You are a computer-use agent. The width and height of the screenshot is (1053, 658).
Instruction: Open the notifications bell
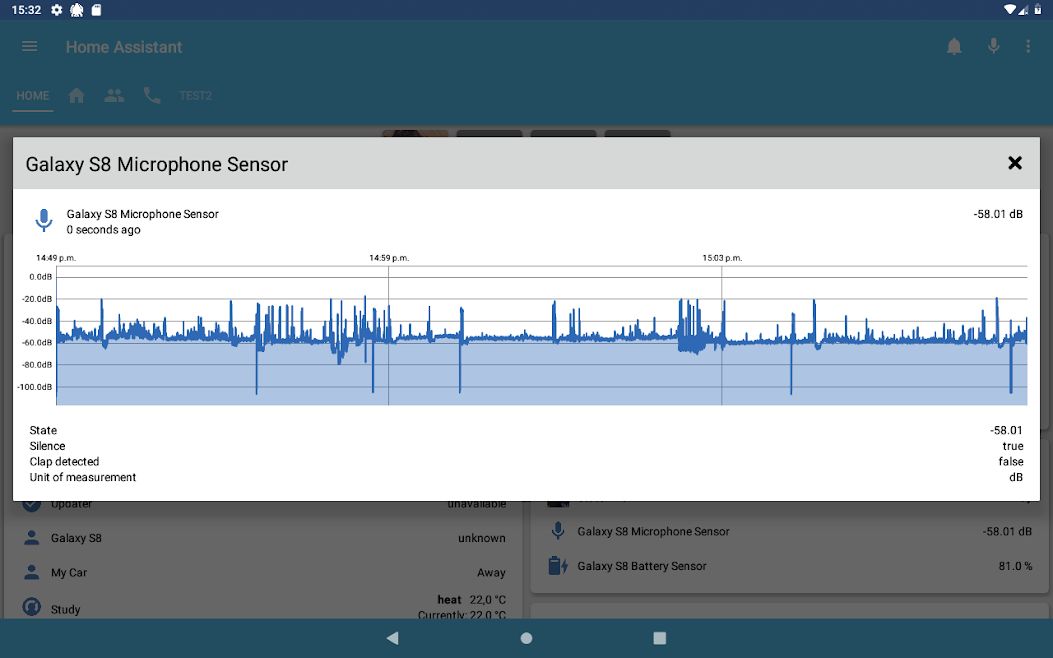(954, 46)
